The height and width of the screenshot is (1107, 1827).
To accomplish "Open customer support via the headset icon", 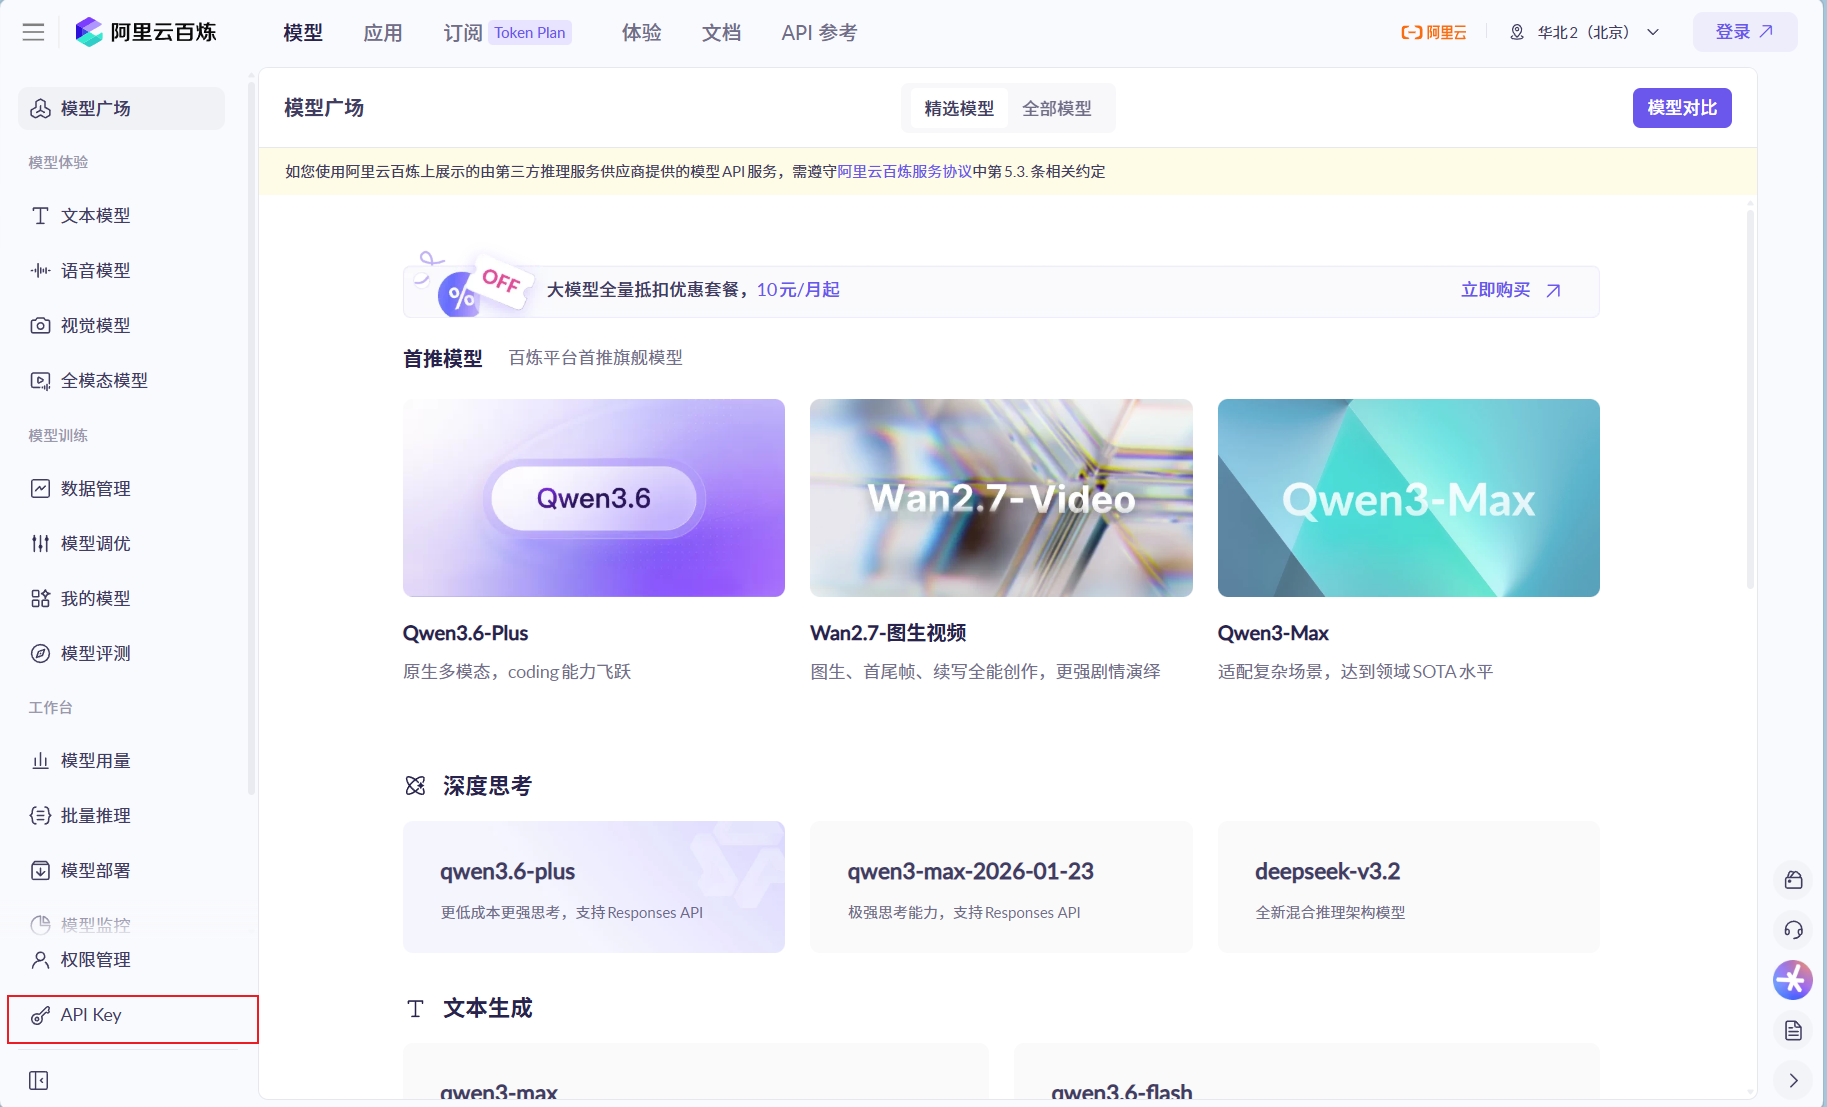I will coord(1793,930).
